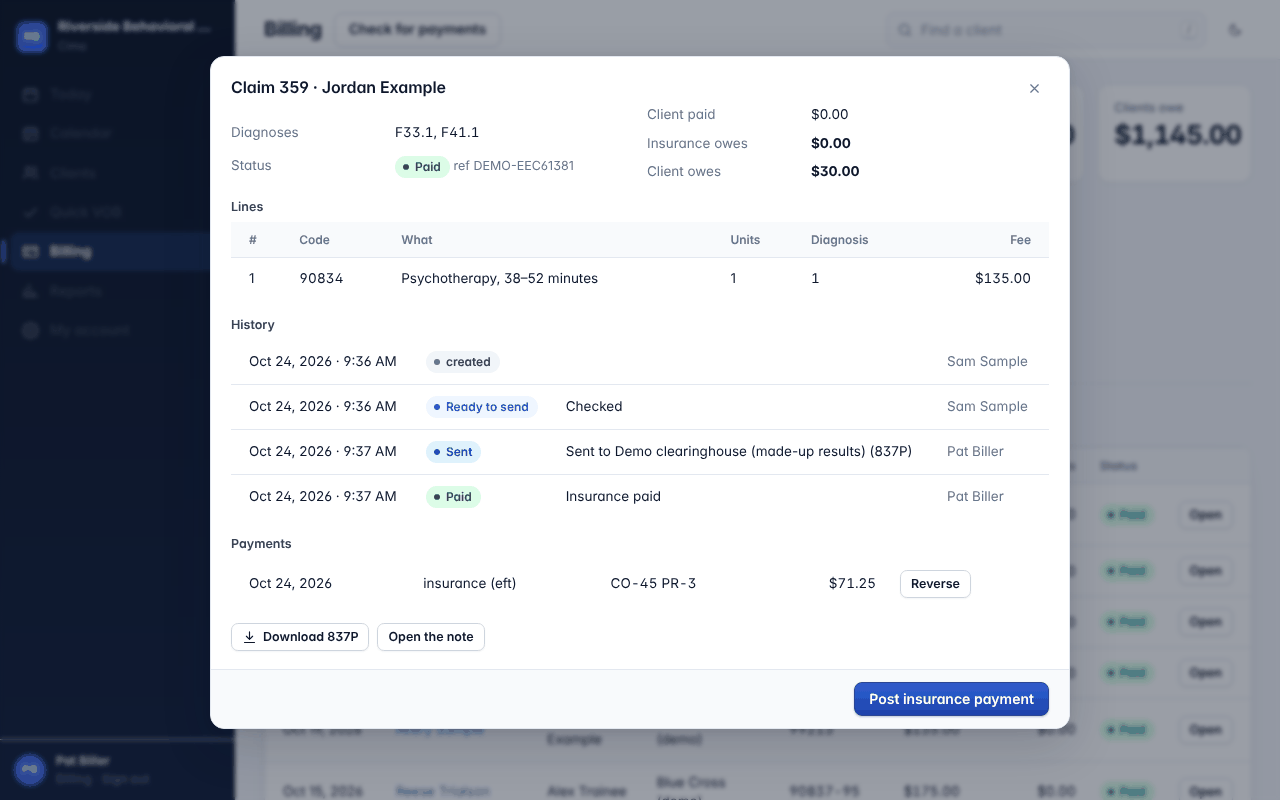Viewport: 1280px width, 800px height.
Task: Click the Claim 359 · Jordan Example title
Action: (x=338, y=87)
